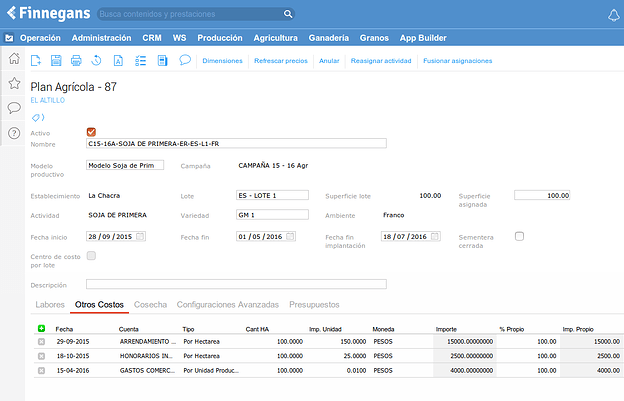The image size is (624, 401).
Task: Click the favorites star sidebar icon
Action: point(14,83)
